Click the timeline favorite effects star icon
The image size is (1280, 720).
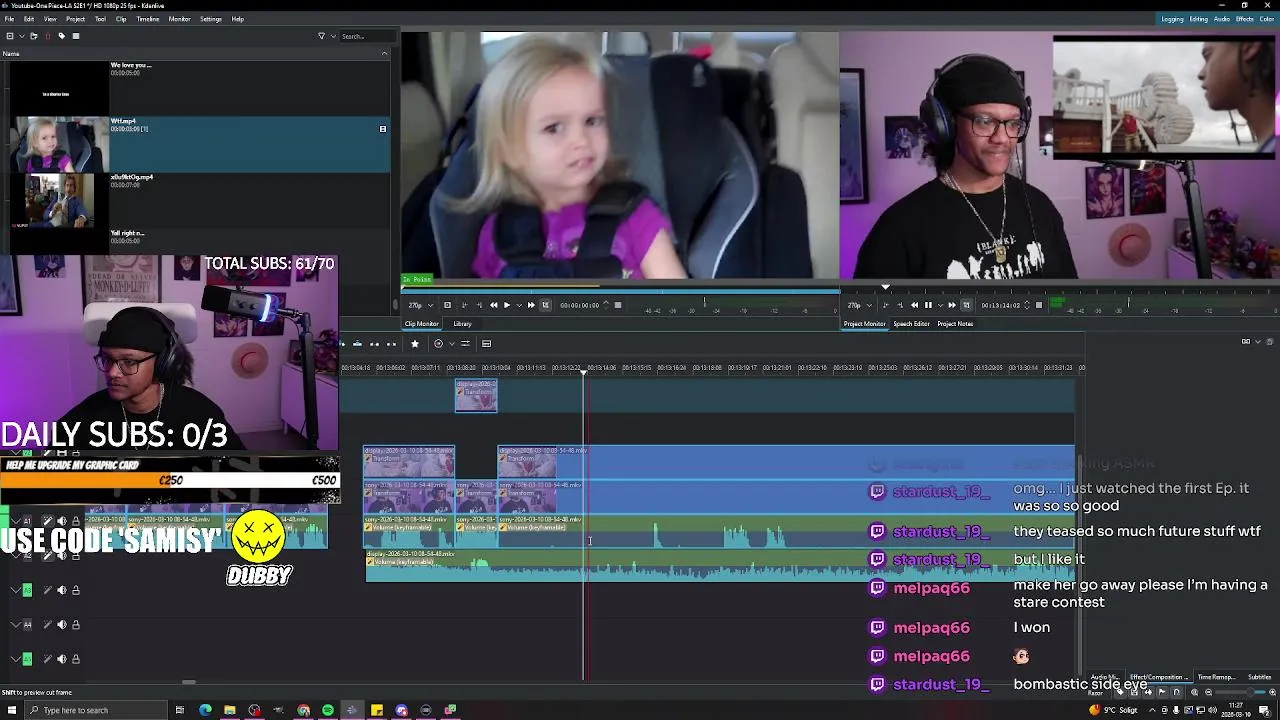tap(415, 344)
